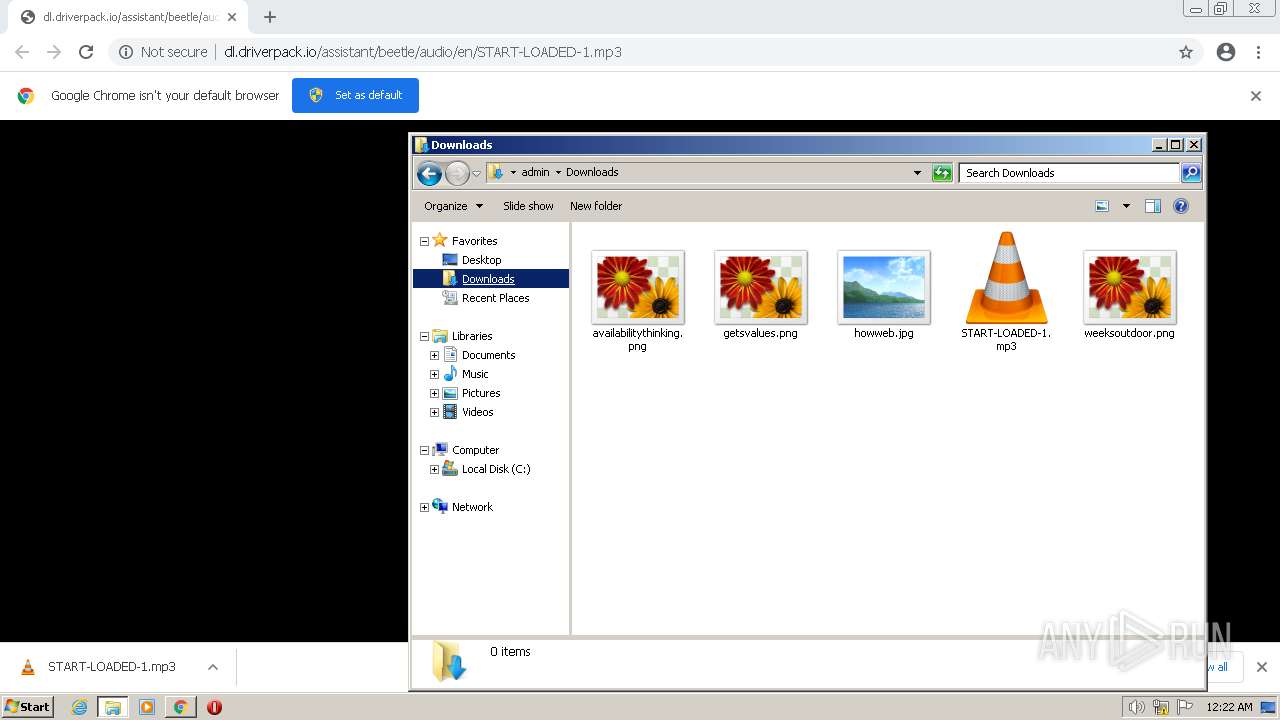Image resolution: width=1280 pixels, height=720 pixels.
Task: Dismiss default browser infobar
Action: [x=1256, y=96]
